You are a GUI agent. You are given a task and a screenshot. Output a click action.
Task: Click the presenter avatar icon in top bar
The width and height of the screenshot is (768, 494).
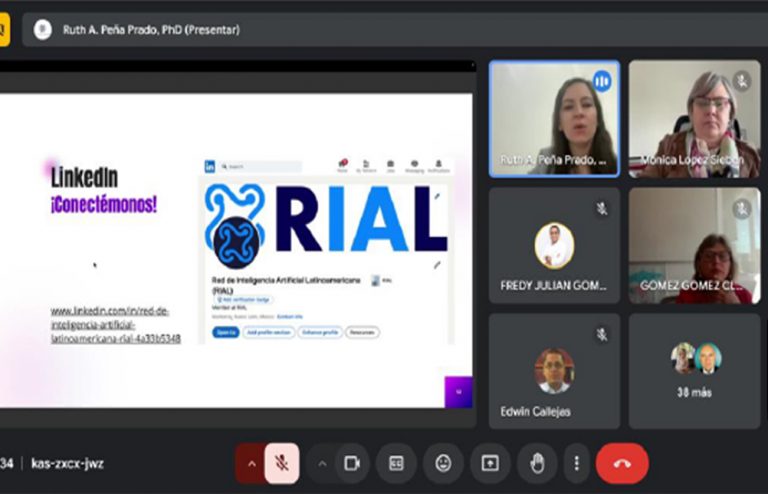coord(43,30)
